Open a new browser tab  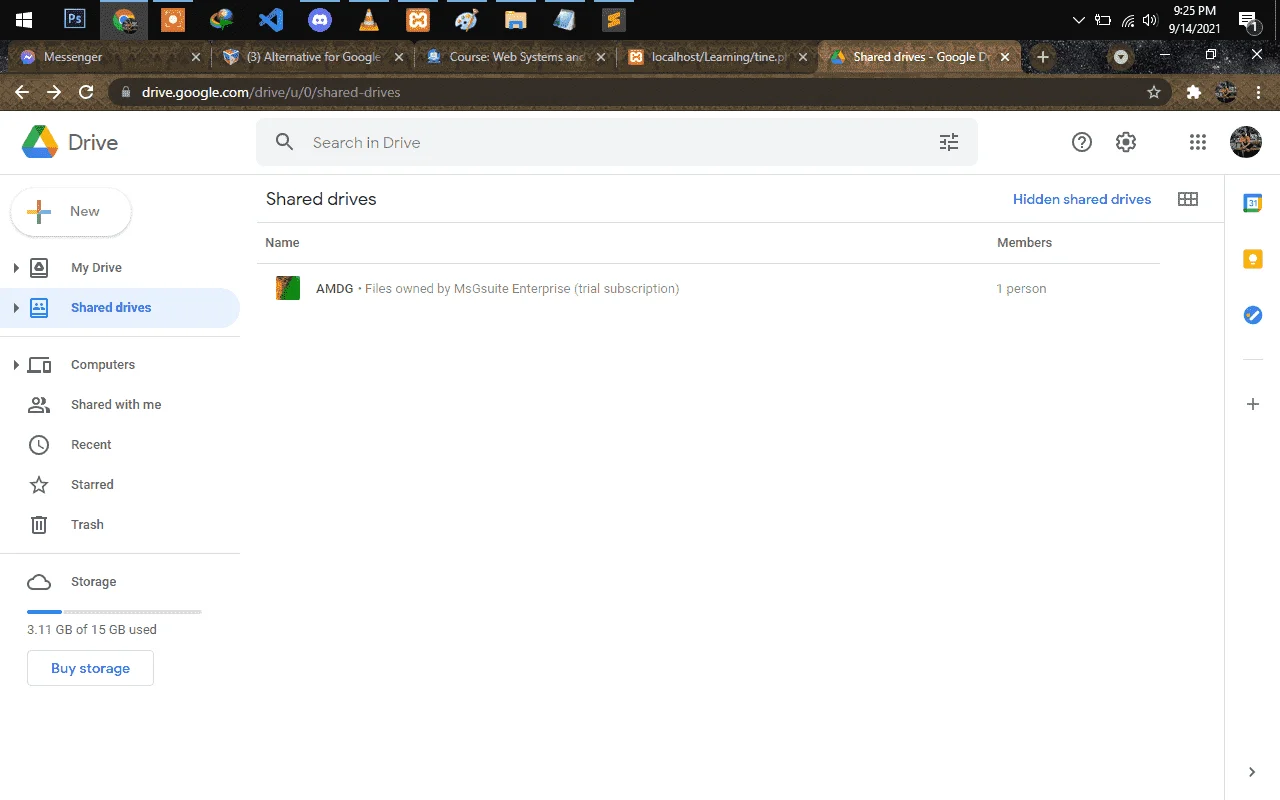pyautogui.click(x=1043, y=57)
